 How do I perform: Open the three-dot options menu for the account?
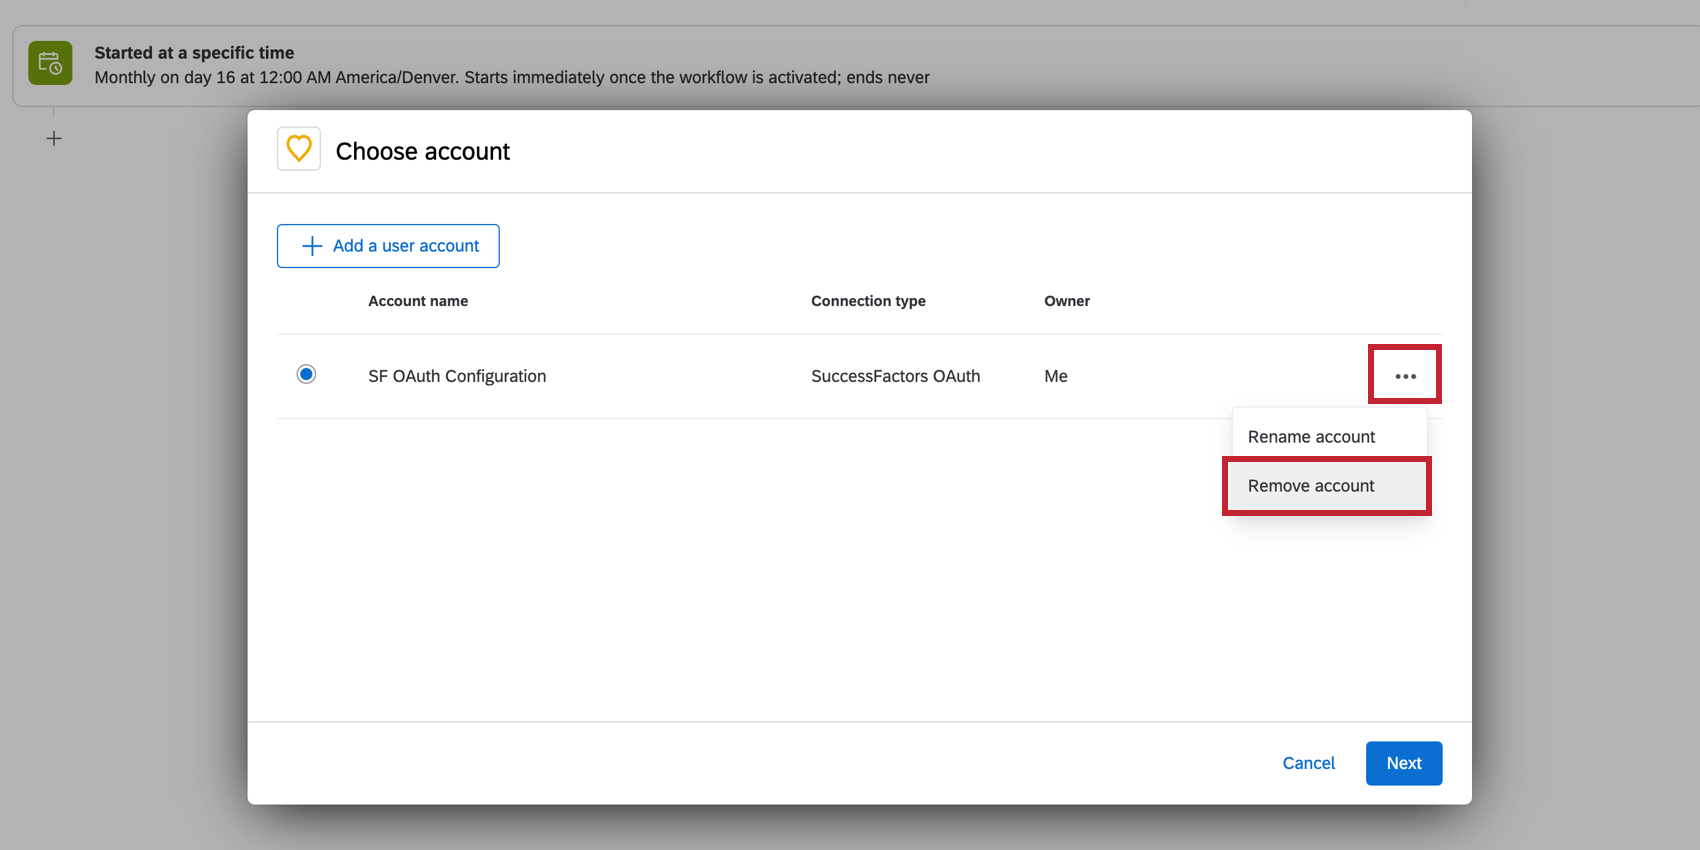point(1405,376)
